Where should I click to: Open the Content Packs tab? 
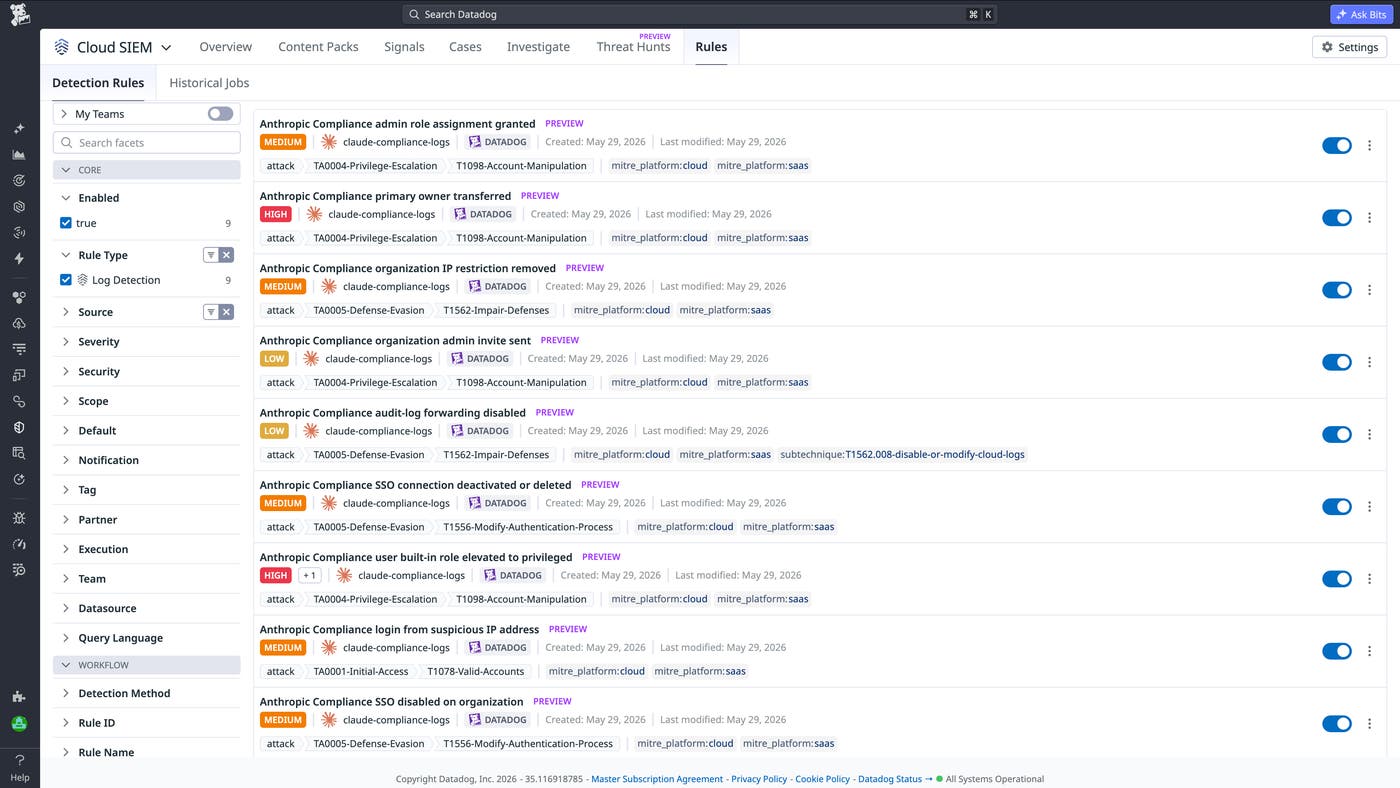[x=318, y=47]
